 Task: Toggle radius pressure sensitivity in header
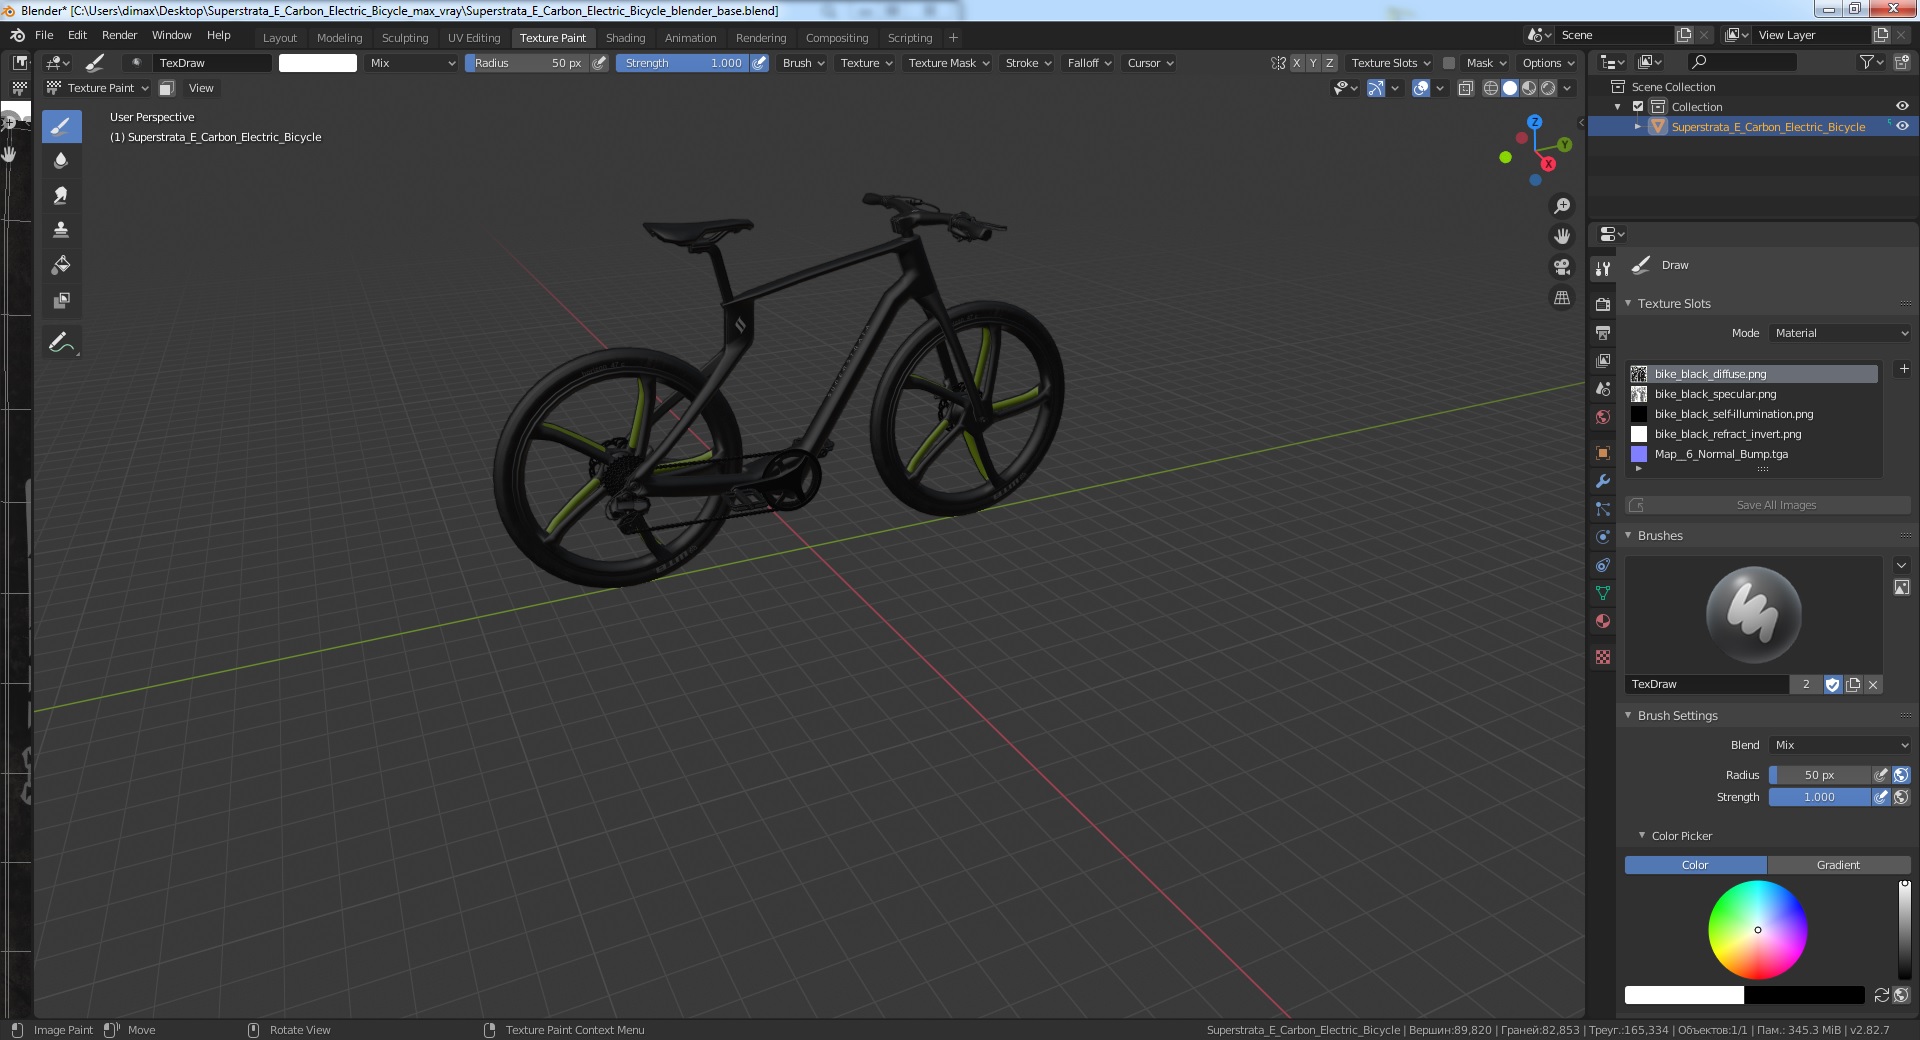(599, 63)
